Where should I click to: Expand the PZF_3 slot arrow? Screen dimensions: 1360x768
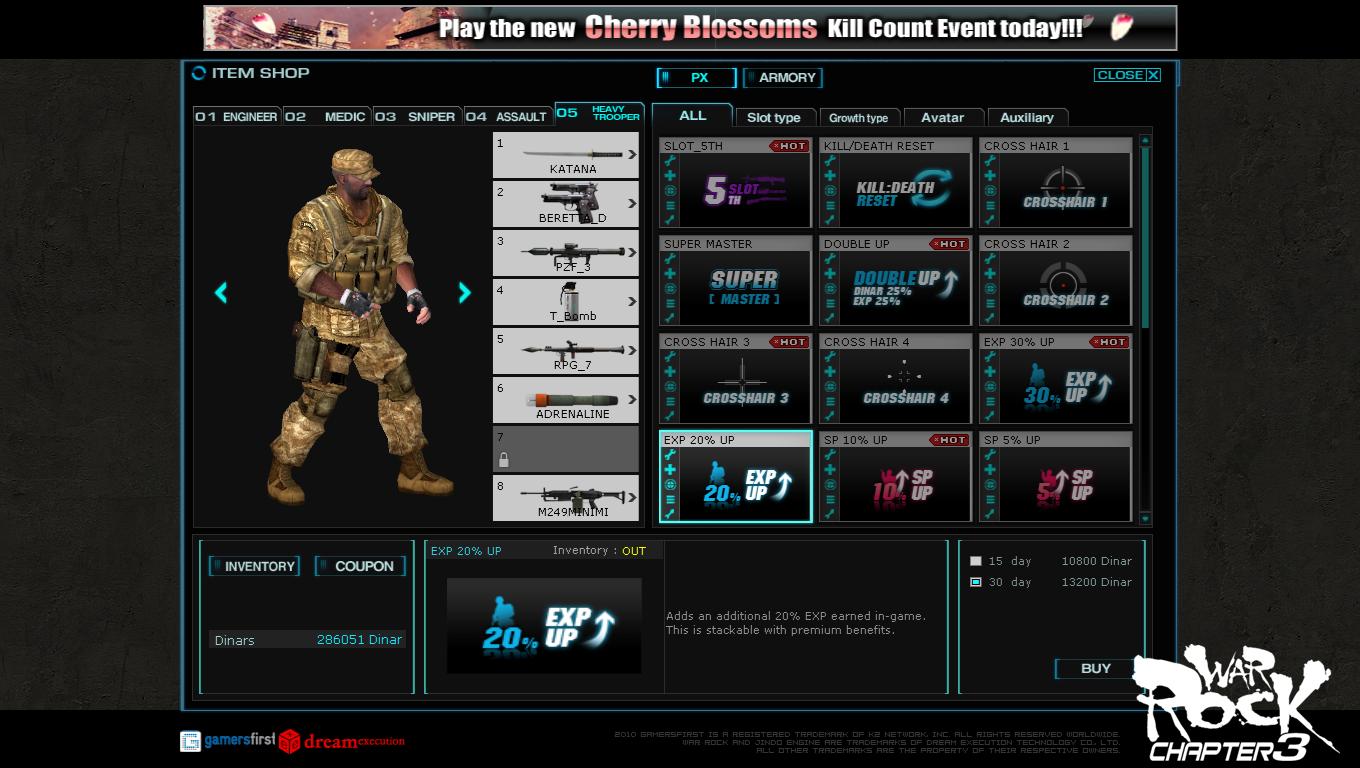click(632, 253)
